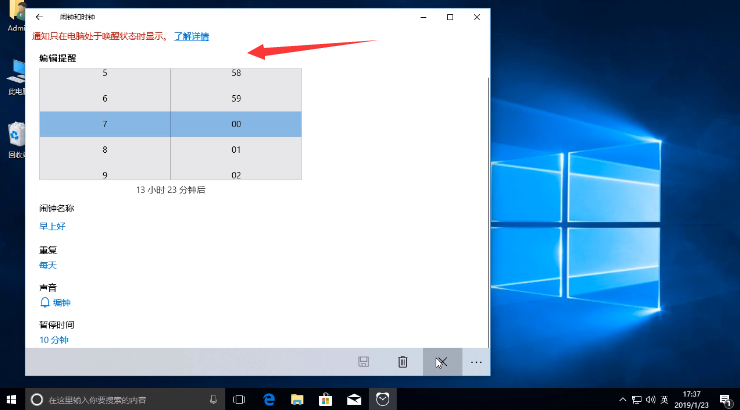Open snooze time option 10 分钟
Image resolution: width=740 pixels, height=410 pixels.
(54, 340)
